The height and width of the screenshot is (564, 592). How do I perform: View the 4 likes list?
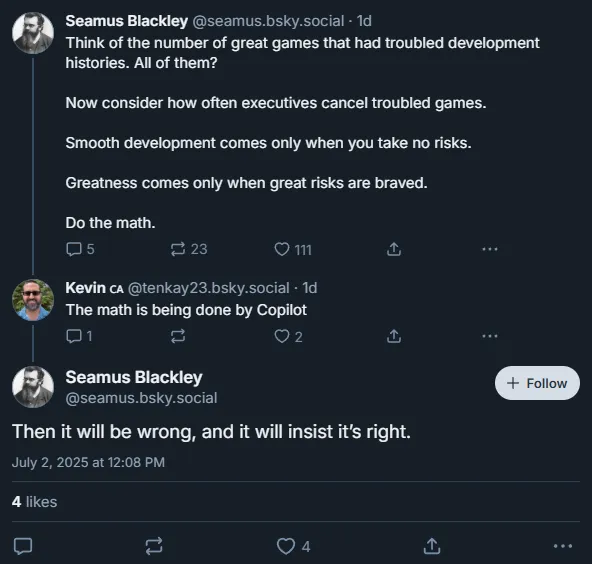(x=34, y=502)
